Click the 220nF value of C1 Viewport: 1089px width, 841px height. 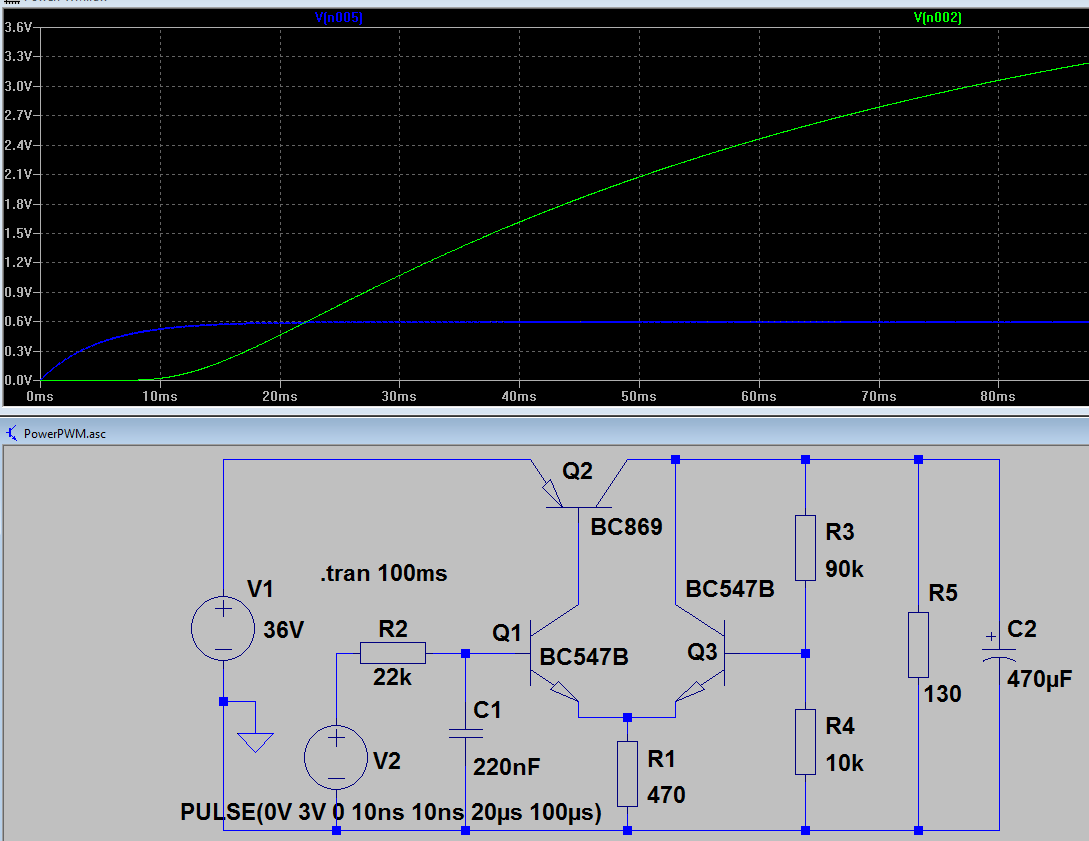(x=506, y=767)
